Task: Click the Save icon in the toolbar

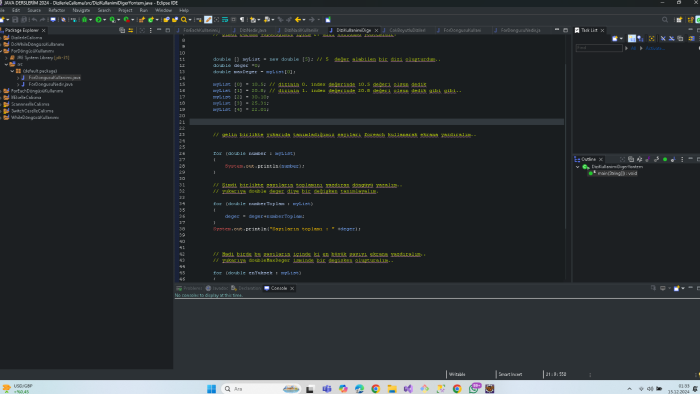Action: click(15, 20)
